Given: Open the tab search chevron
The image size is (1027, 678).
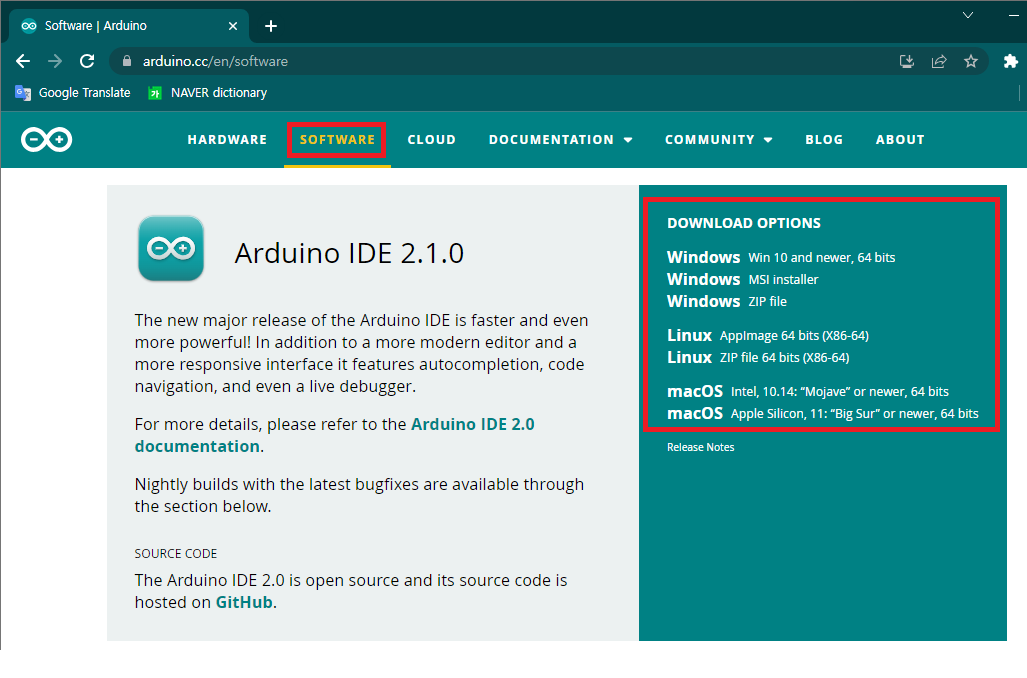Looking at the screenshot, I should click(967, 15).
